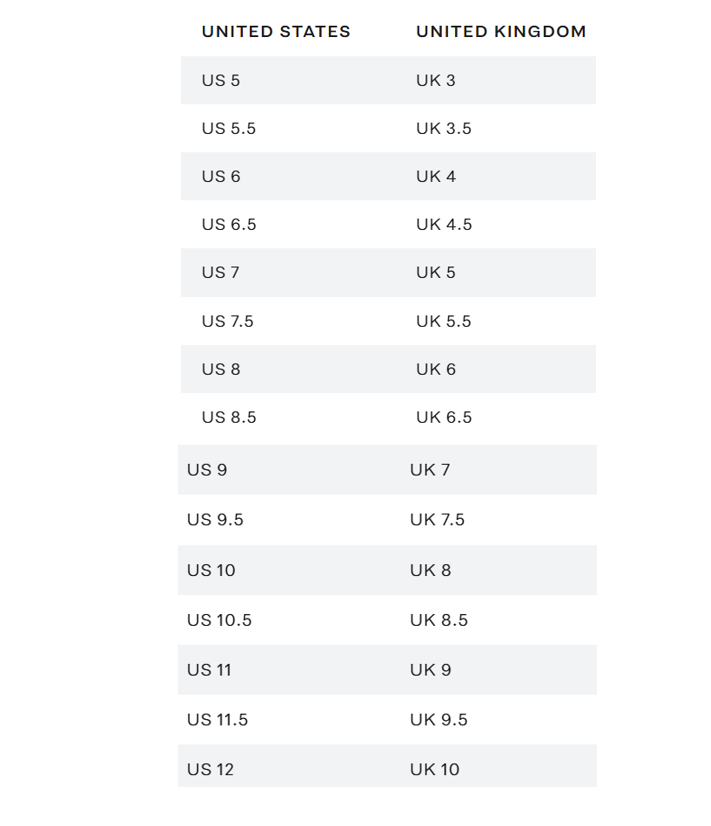Choose the UK 10 size cell

pyautogui.click(x=435, y=769)
